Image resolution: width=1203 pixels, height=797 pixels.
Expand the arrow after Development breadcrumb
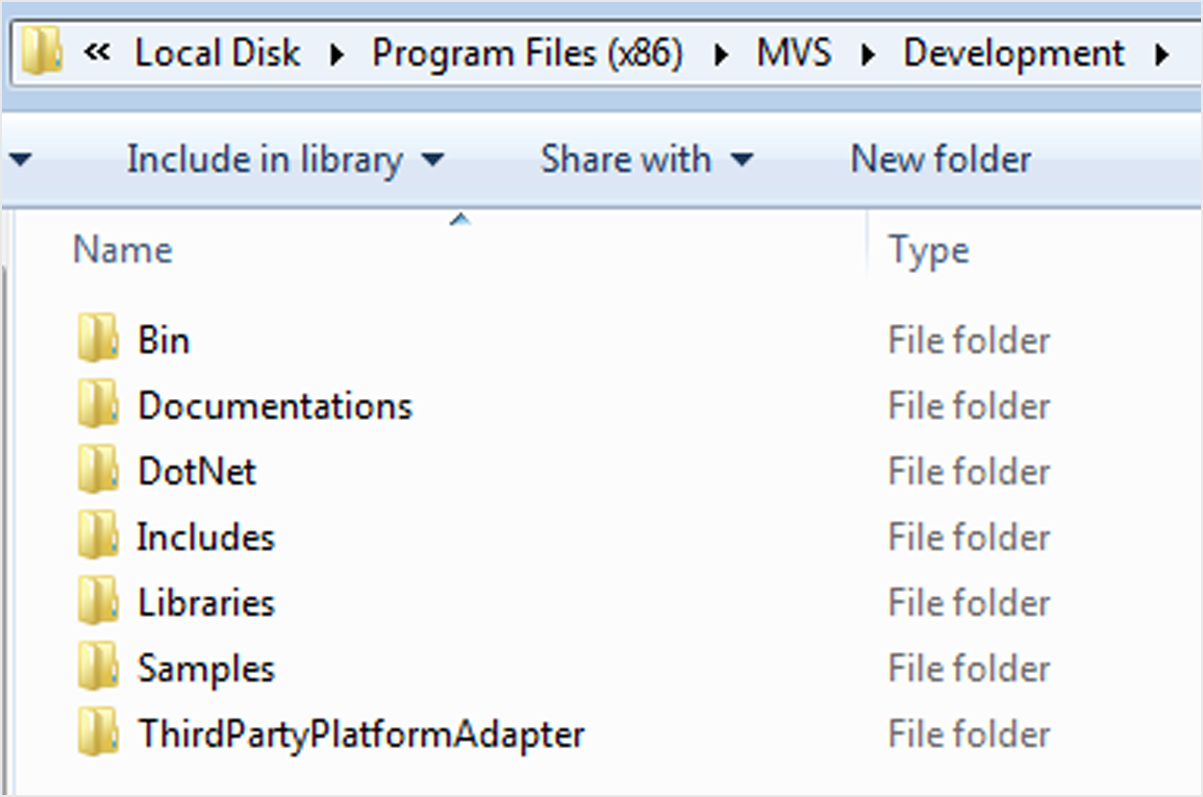point(1161,54)
